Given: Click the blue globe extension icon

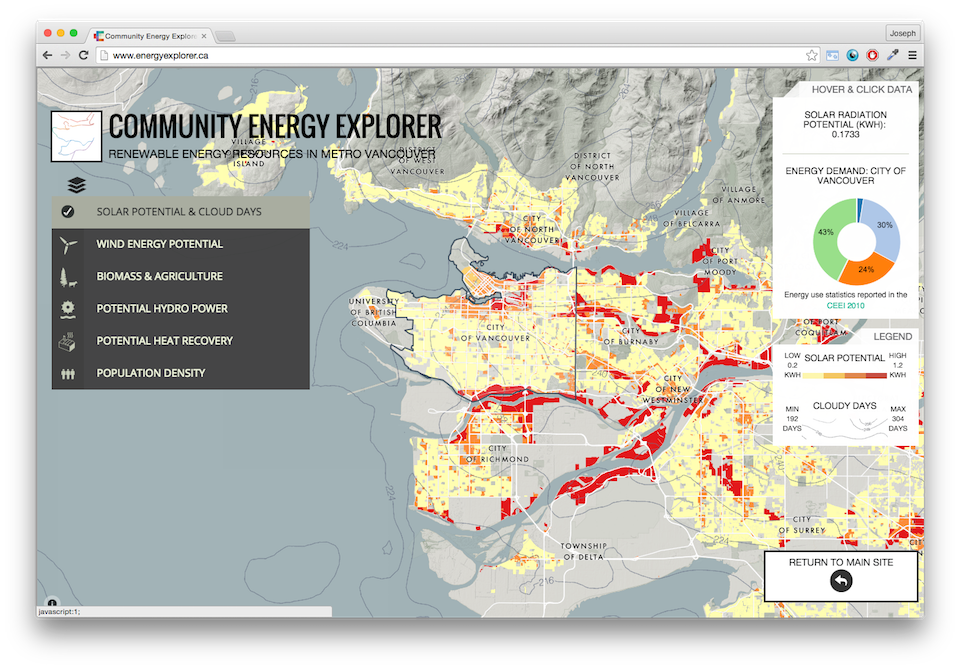Looking at the screenshot, I should click(x=852, y=56).
